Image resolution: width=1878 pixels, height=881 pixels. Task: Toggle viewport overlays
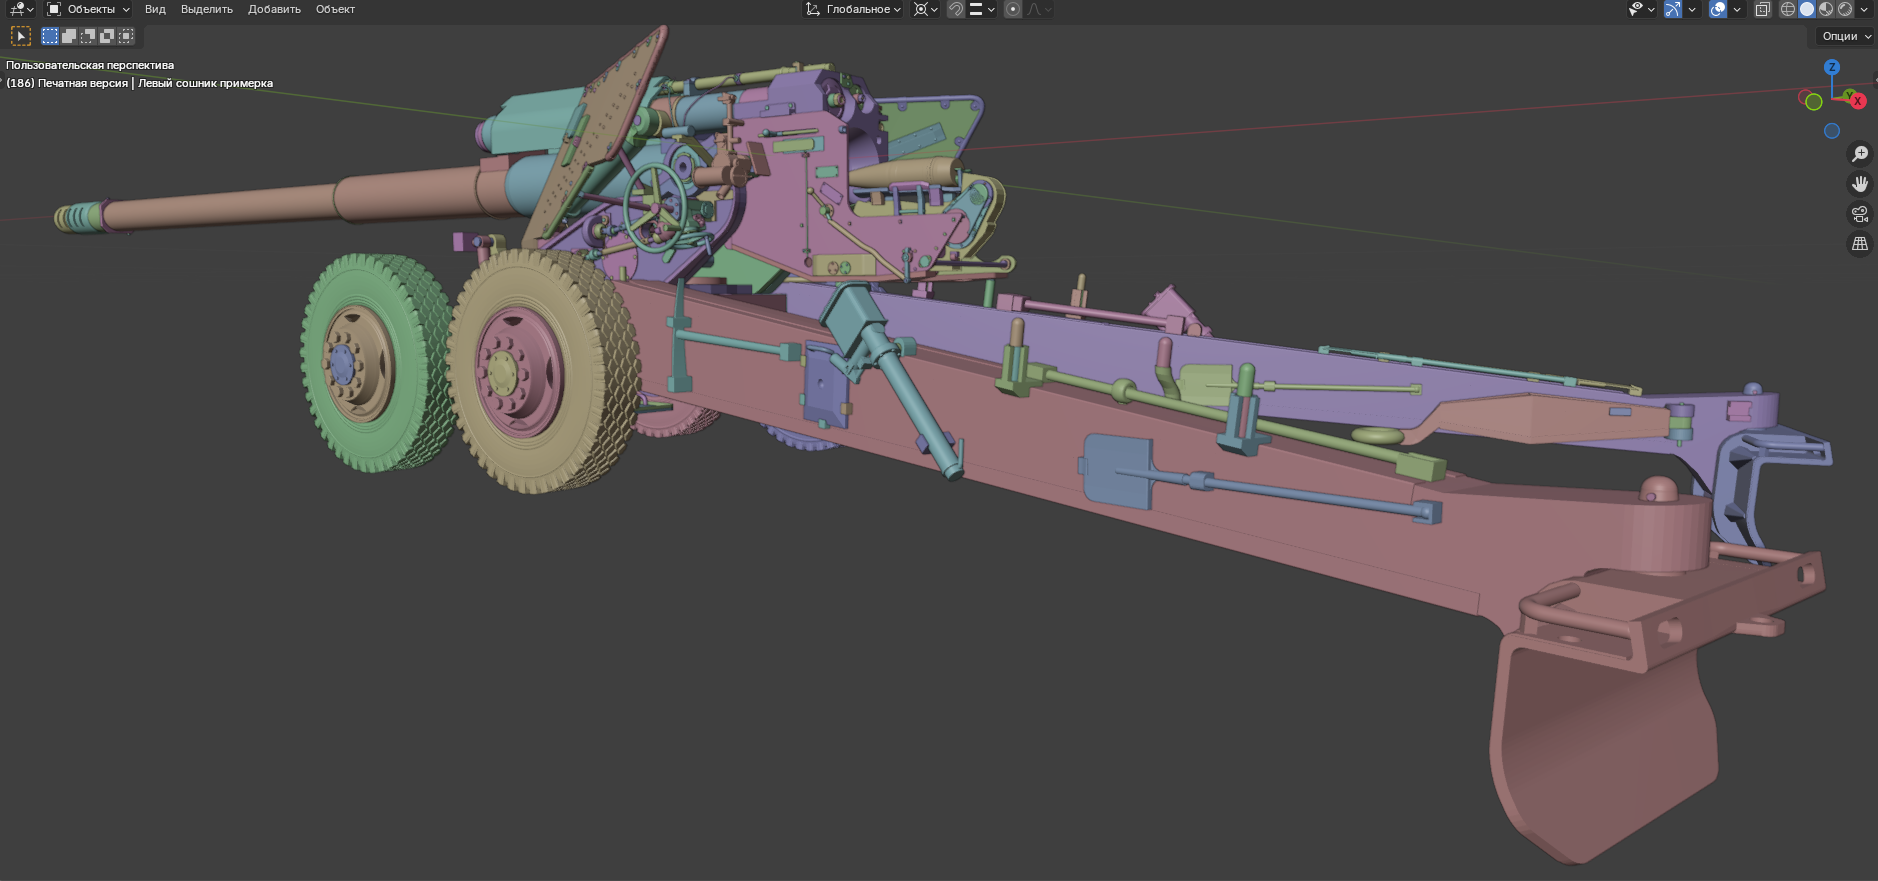click(1718, 9)
